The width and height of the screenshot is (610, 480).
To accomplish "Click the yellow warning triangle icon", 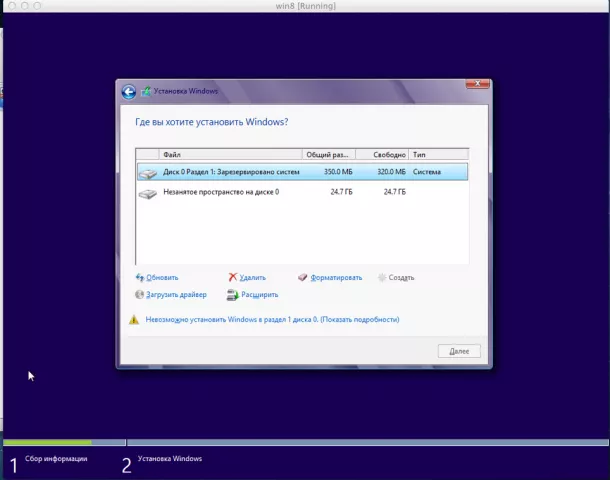I will tap(134, 320).
